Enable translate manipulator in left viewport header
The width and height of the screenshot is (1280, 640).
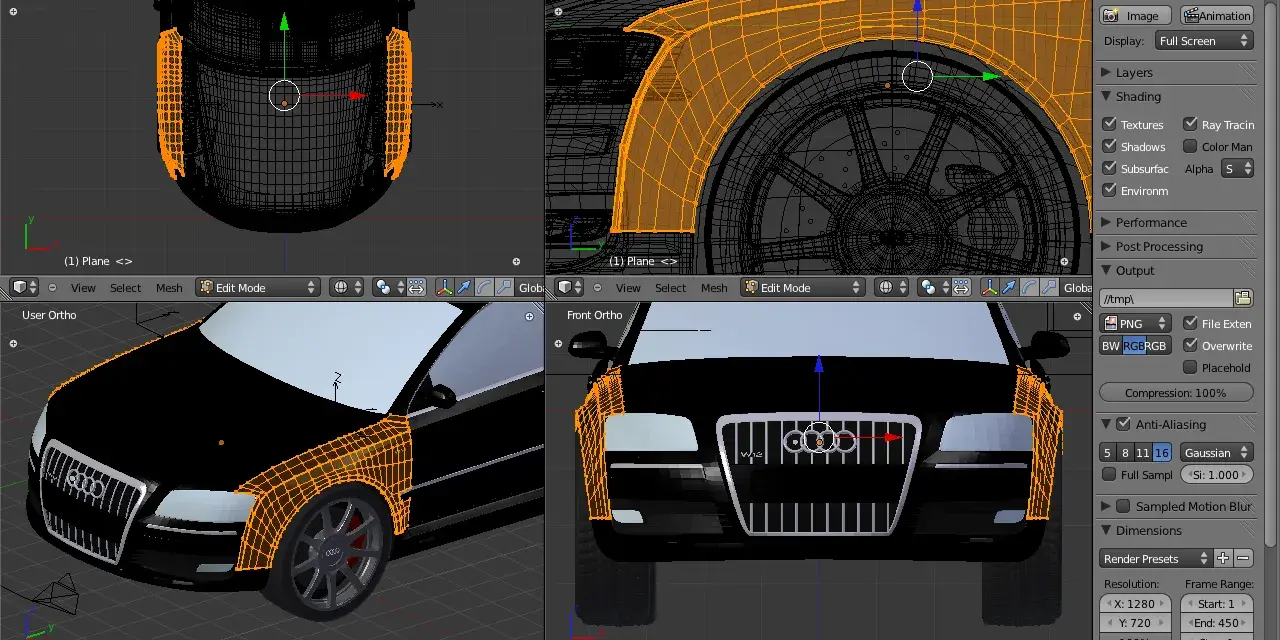[464, 287]
